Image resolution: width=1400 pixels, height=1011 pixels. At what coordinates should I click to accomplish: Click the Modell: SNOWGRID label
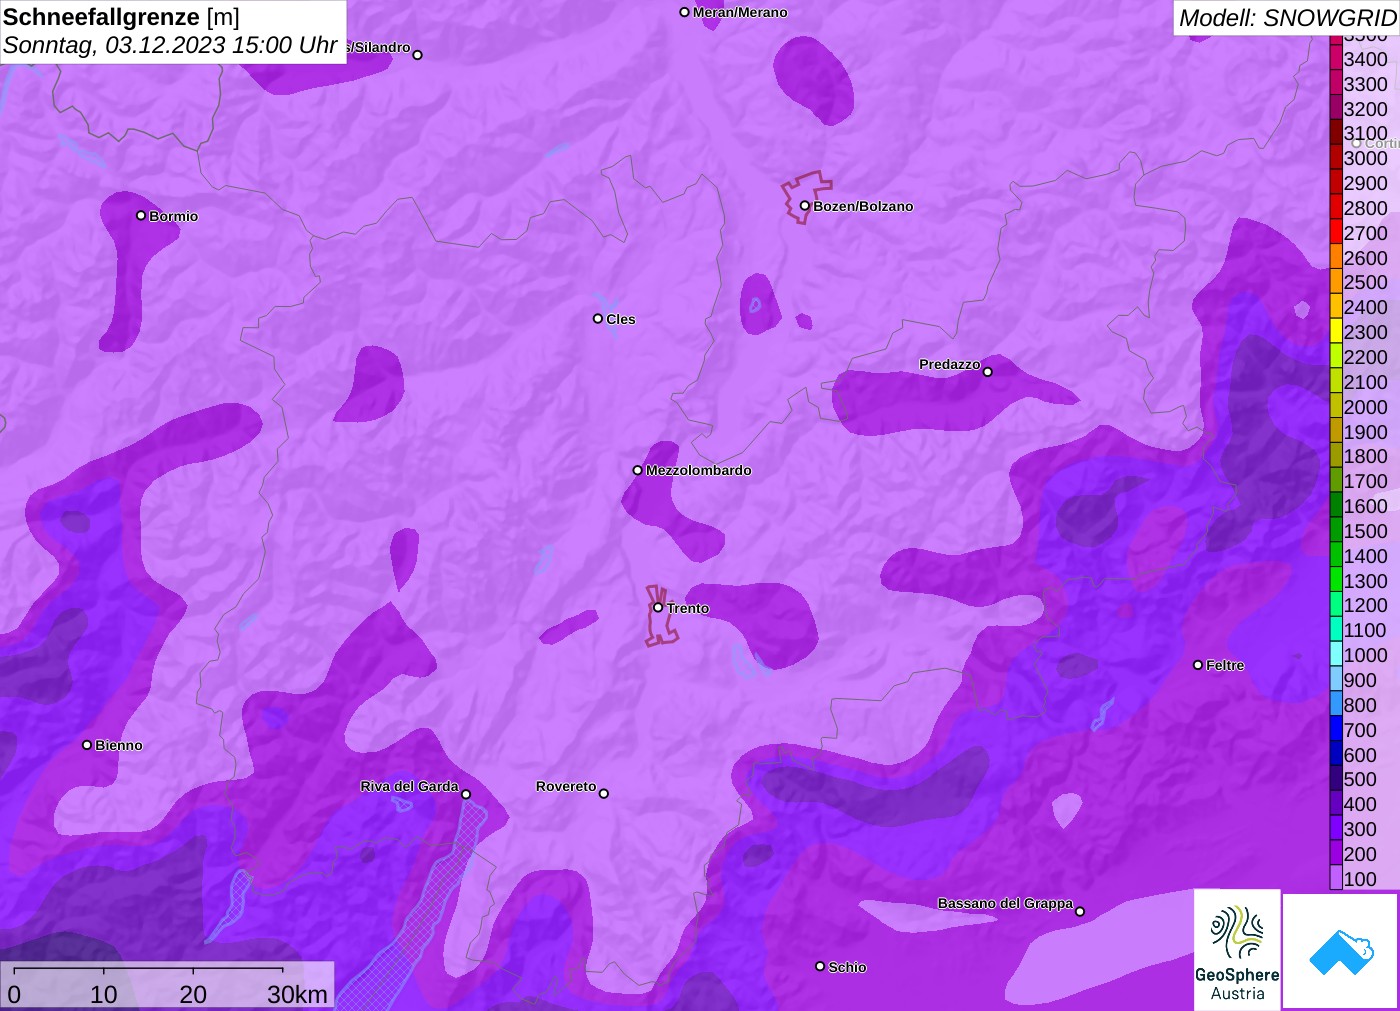[1287, 18]
